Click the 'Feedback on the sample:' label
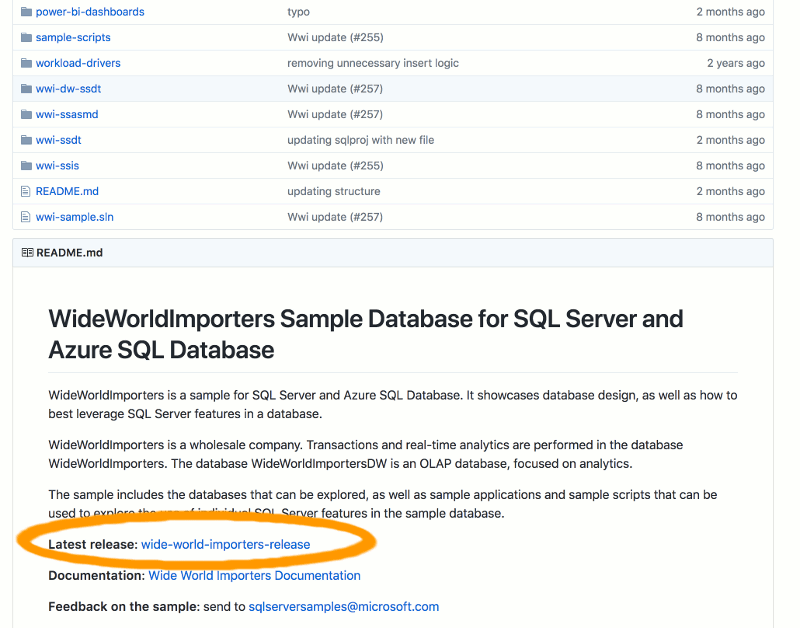 124,607
